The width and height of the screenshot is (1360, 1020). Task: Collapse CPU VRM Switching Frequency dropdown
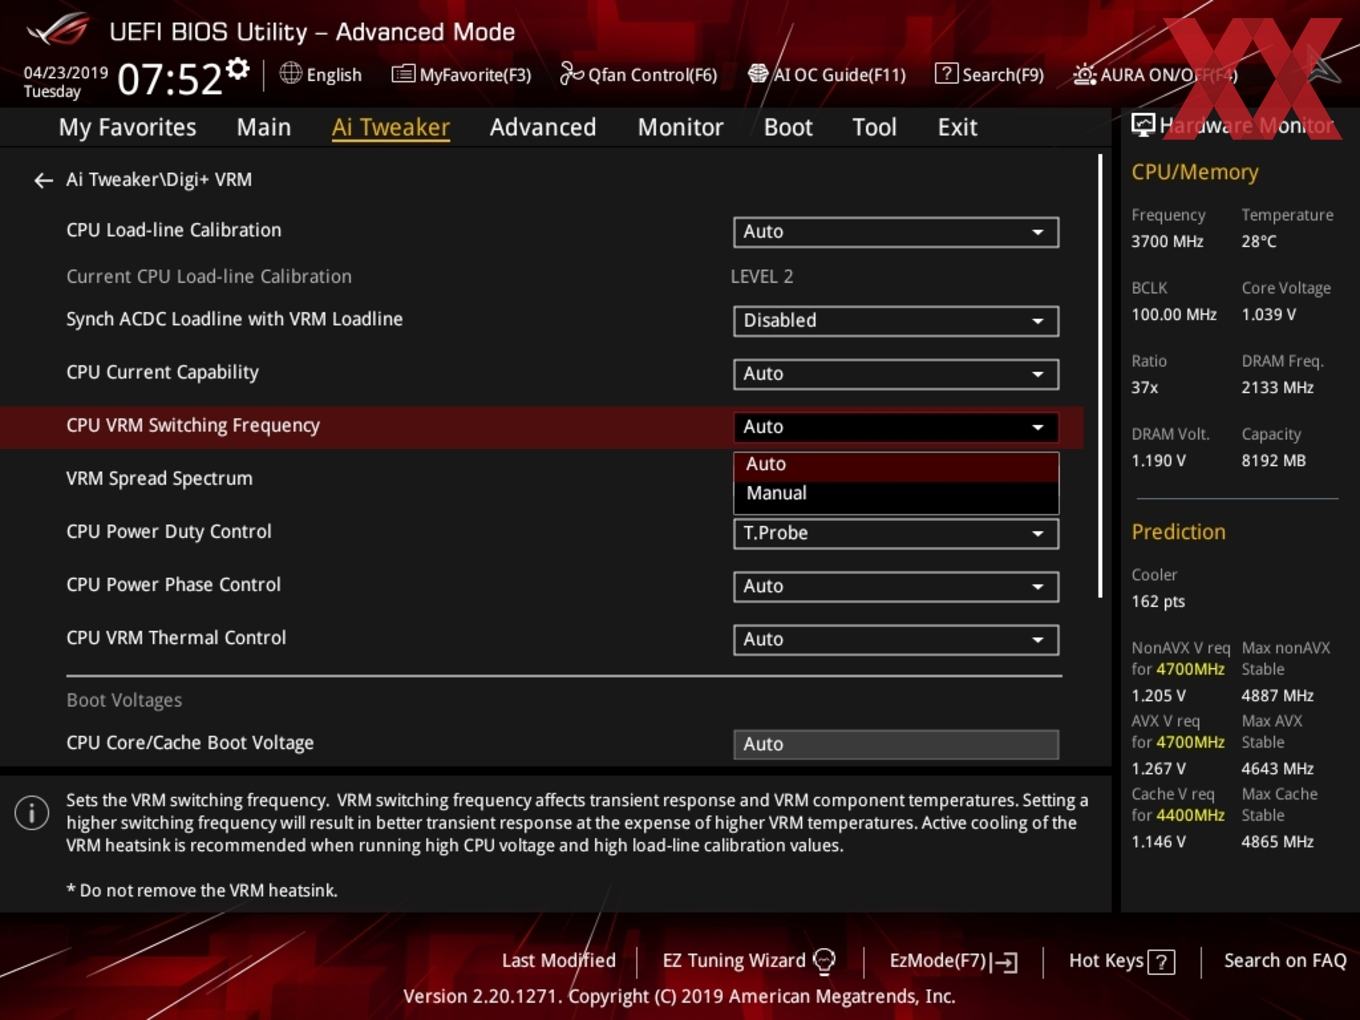pos(896,427)
